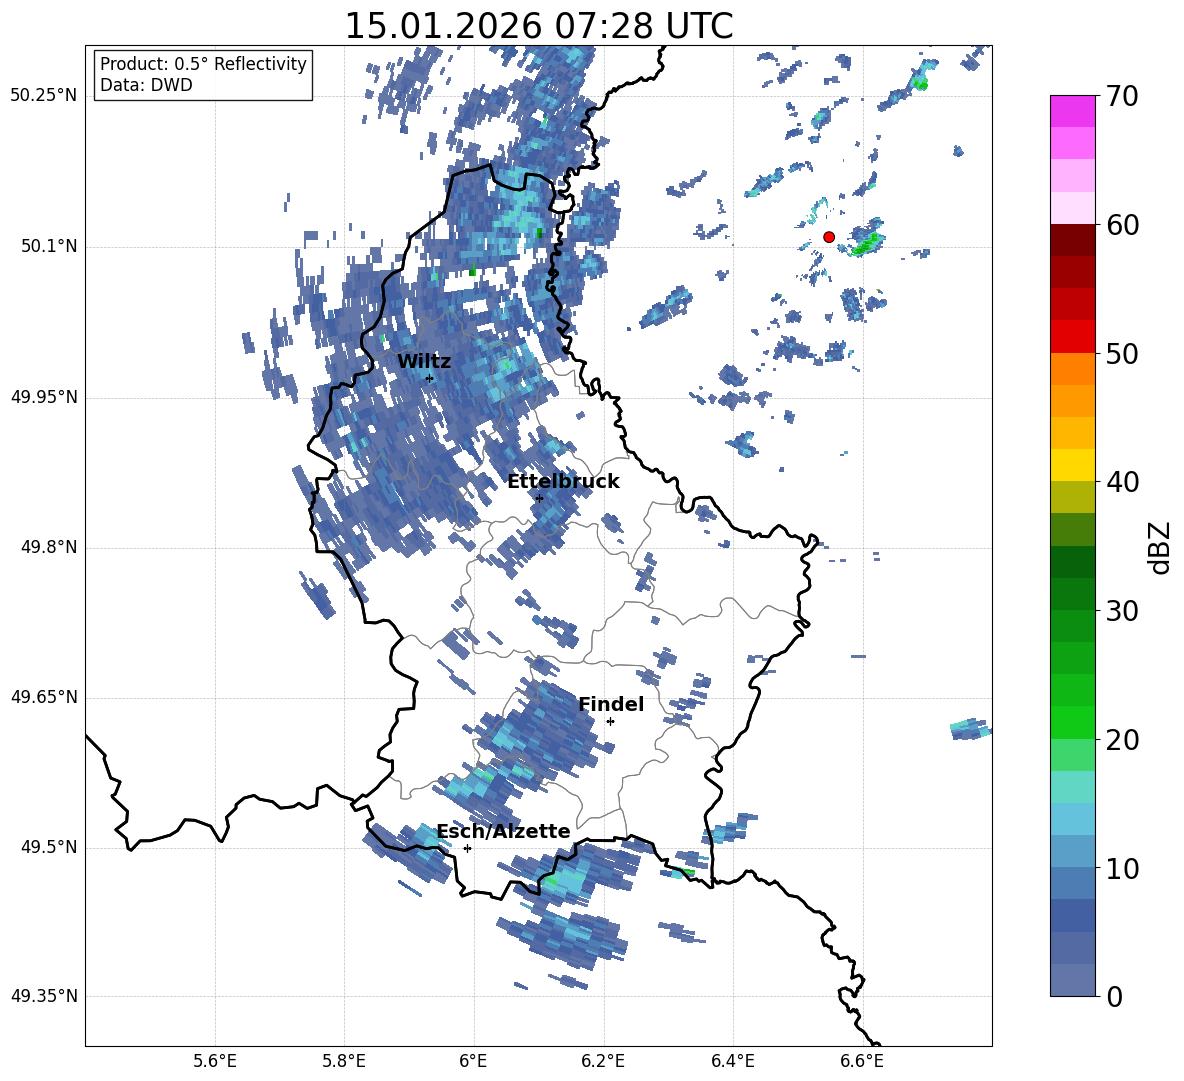
Task: Click the dBZ colorbar axis label
Action: click(1160, 547)
